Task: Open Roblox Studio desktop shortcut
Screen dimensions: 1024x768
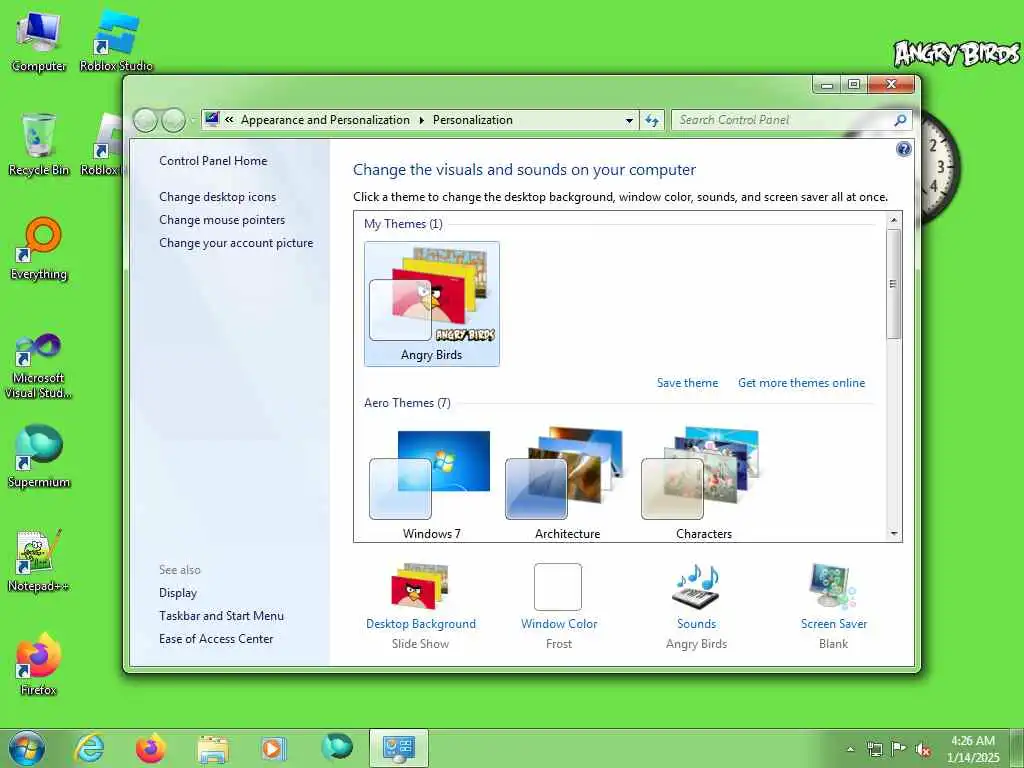Action: pyautogui.click(x=116, y=40)
